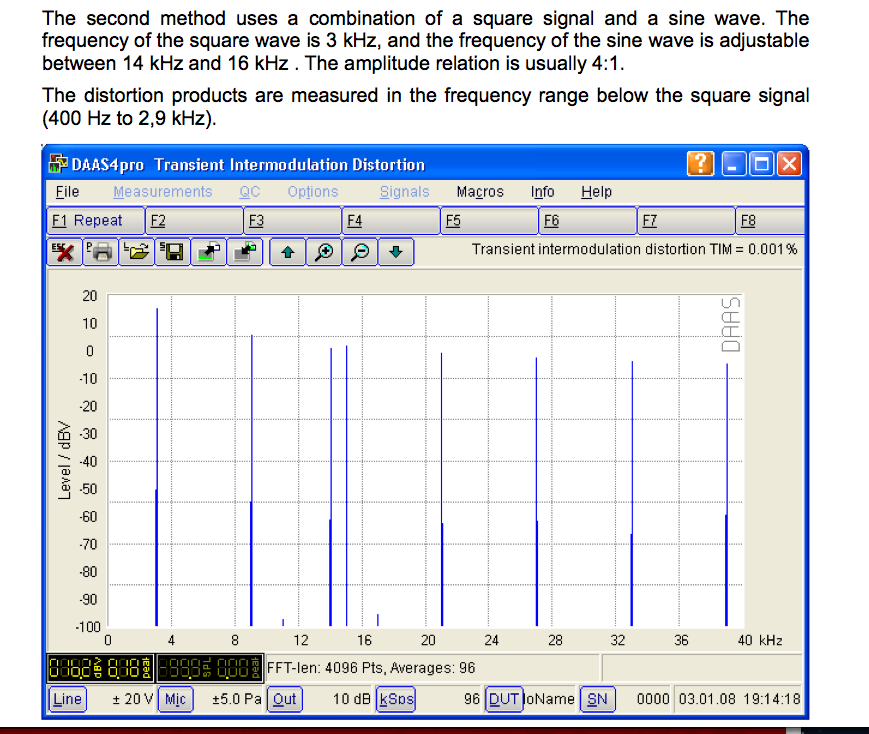
Task: Click the Mic input button
Action: [176, 699]
